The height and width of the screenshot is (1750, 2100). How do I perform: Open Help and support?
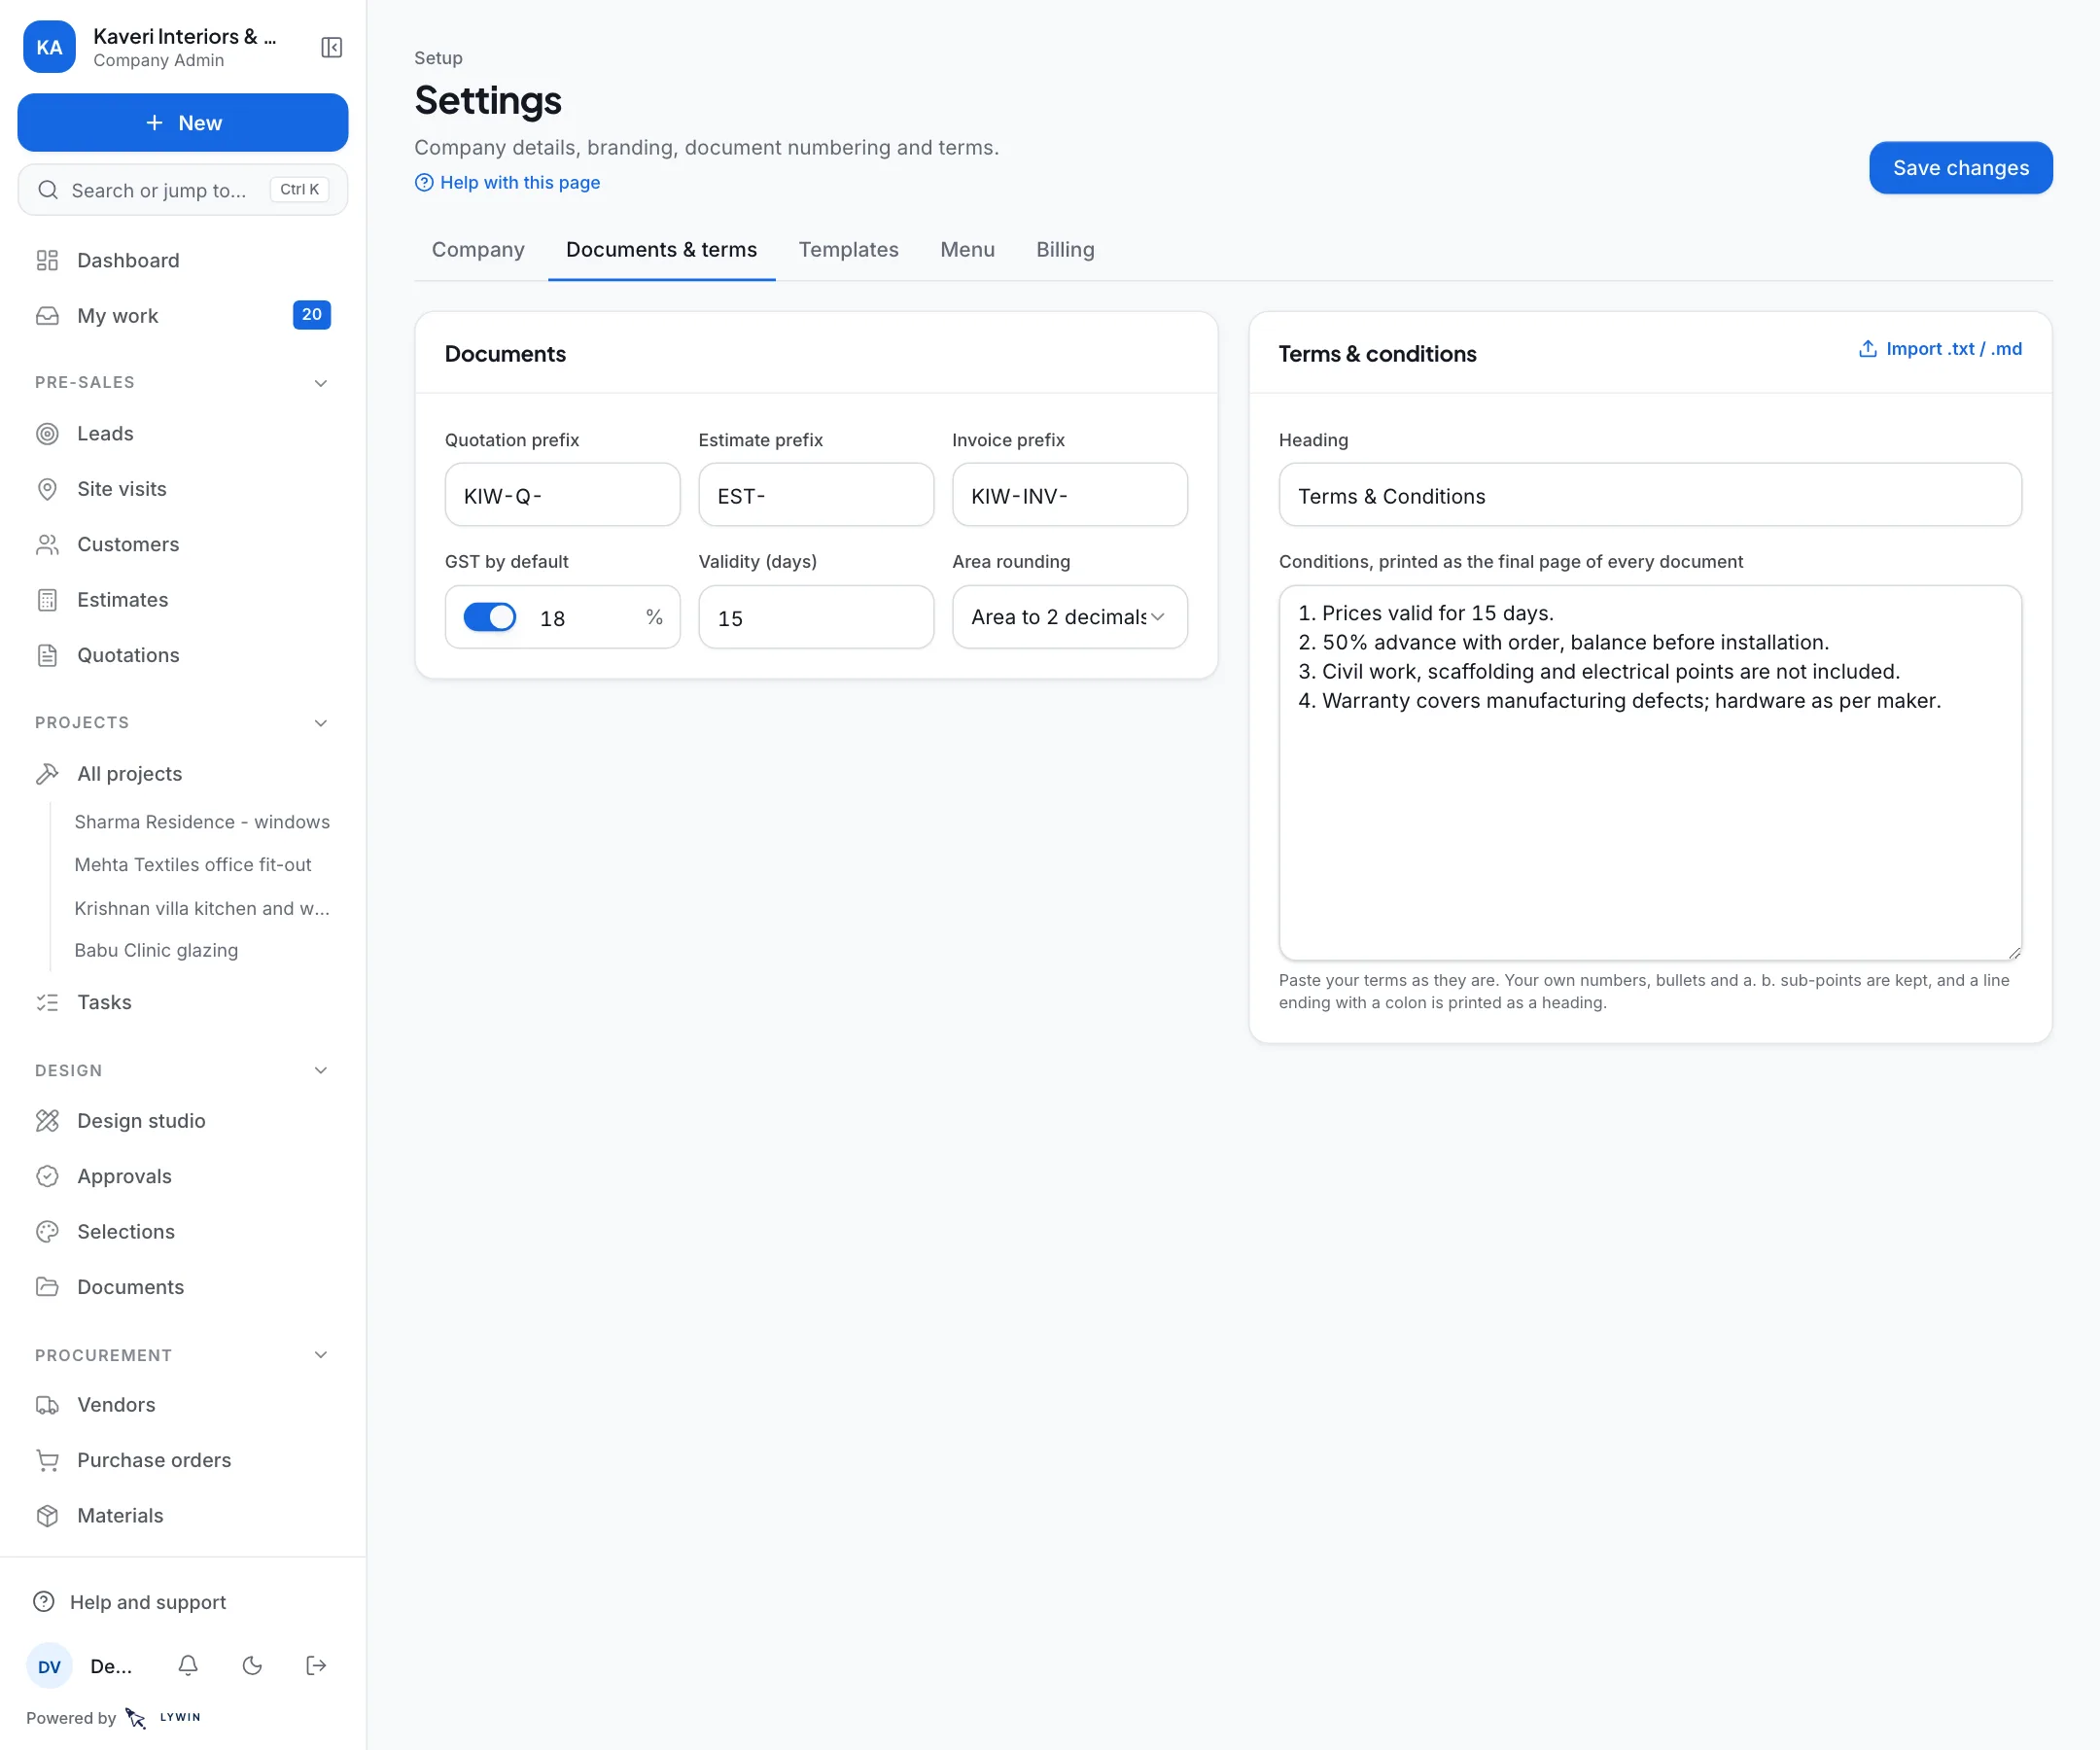click(x=183, y=1602)
